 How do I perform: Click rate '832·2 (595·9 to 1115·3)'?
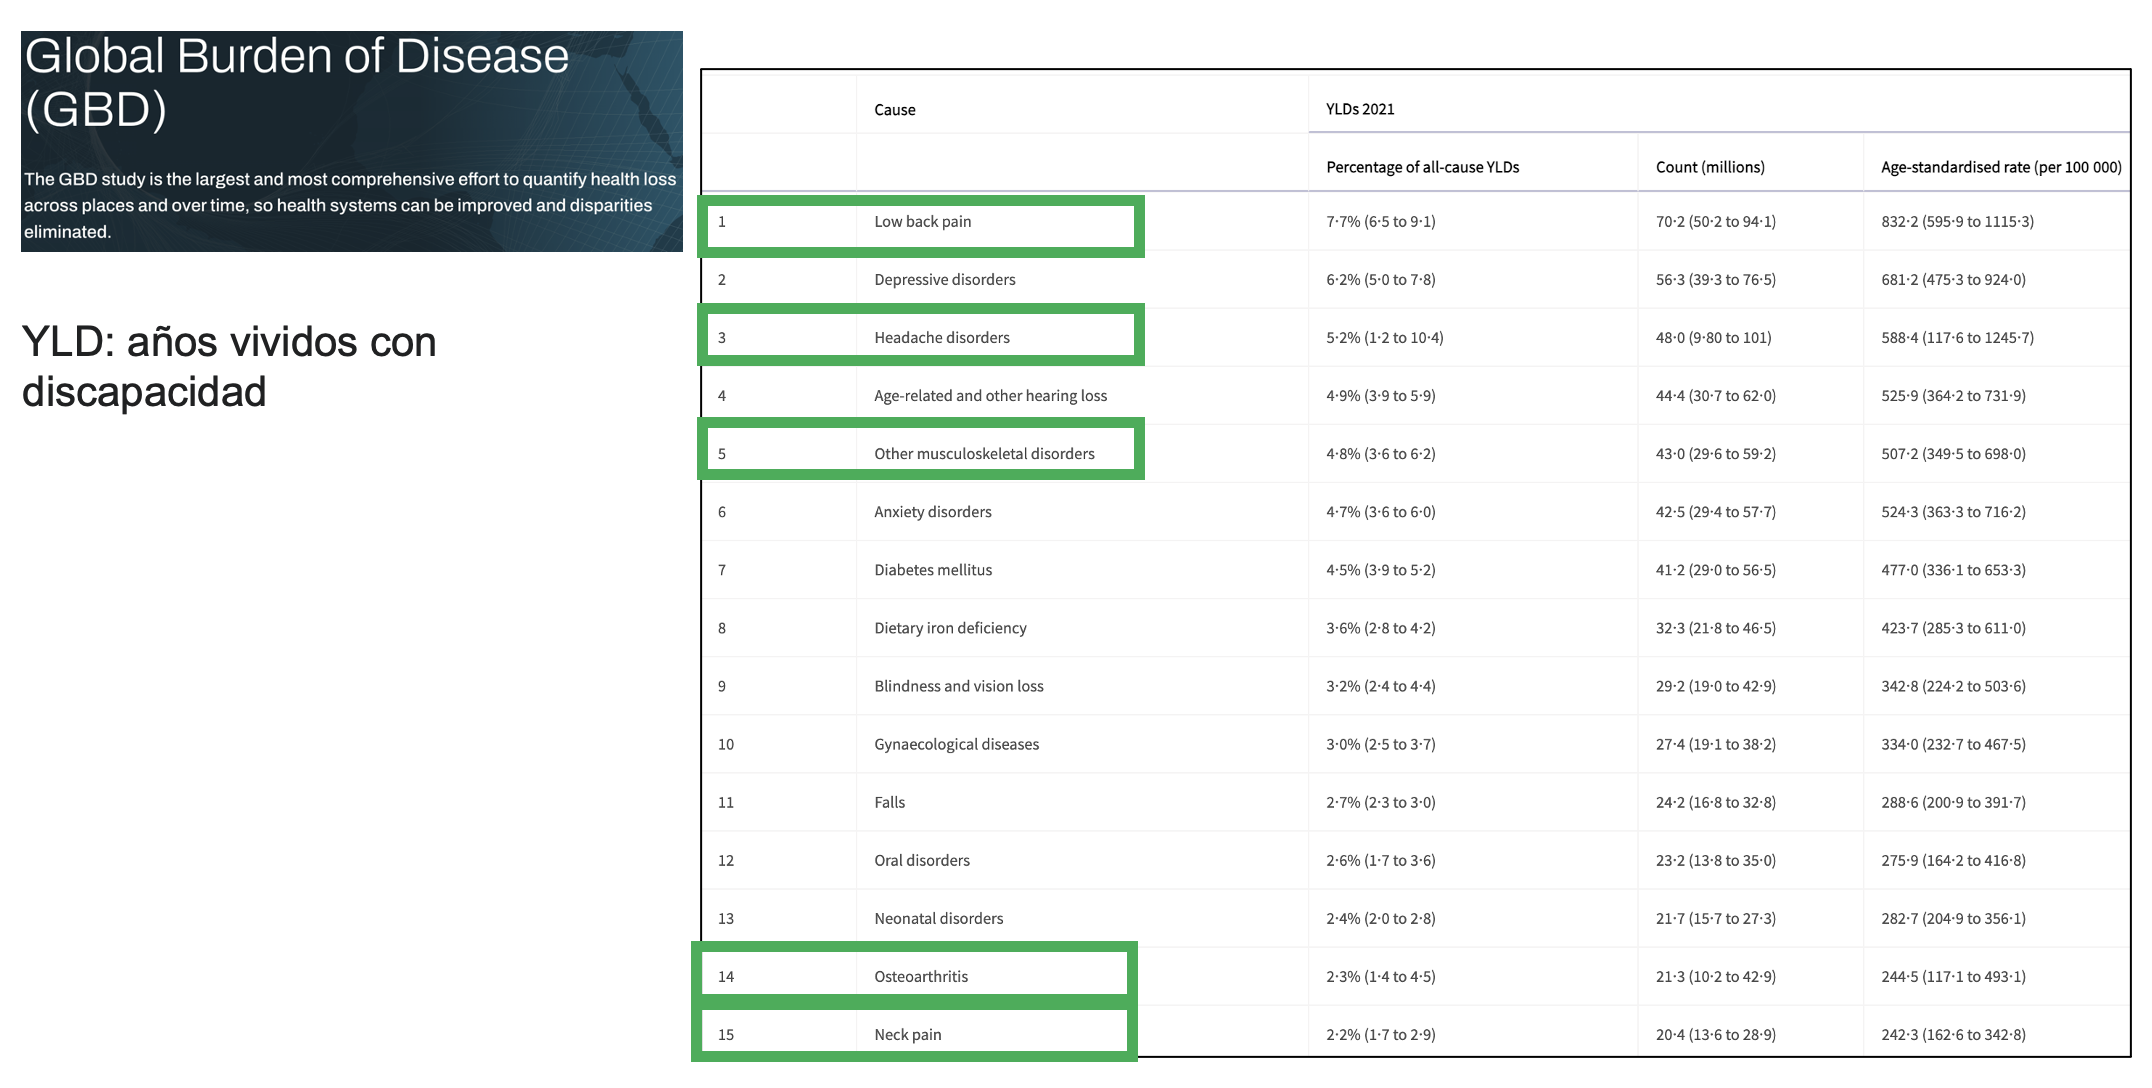1957,222
